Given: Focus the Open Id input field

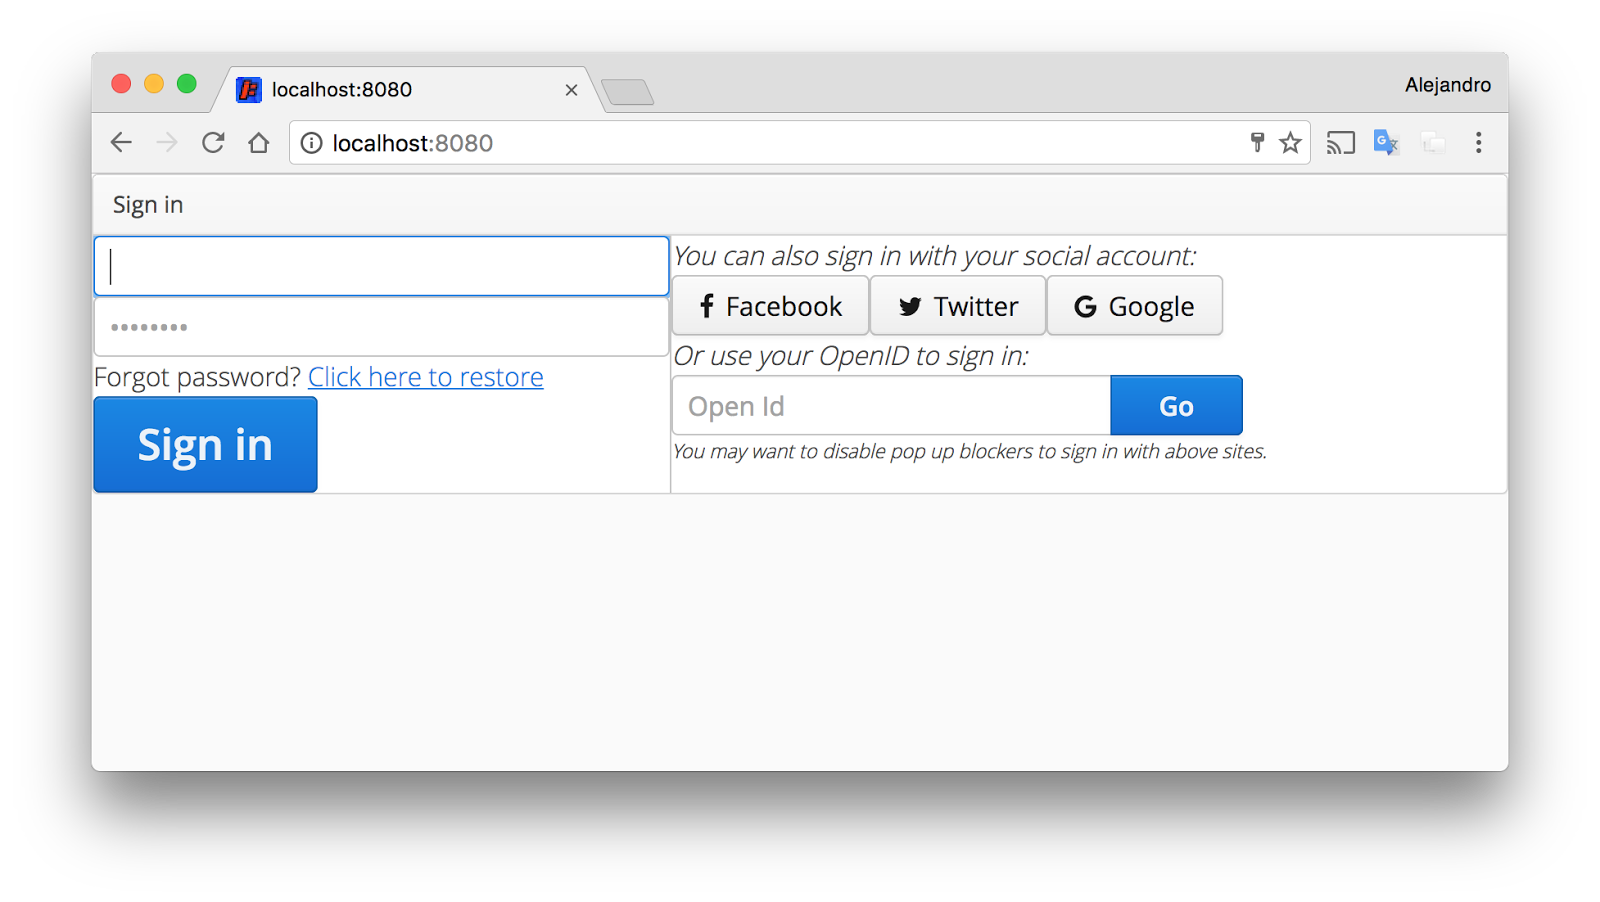Looking at the screenshot, I should coord(890,406).
